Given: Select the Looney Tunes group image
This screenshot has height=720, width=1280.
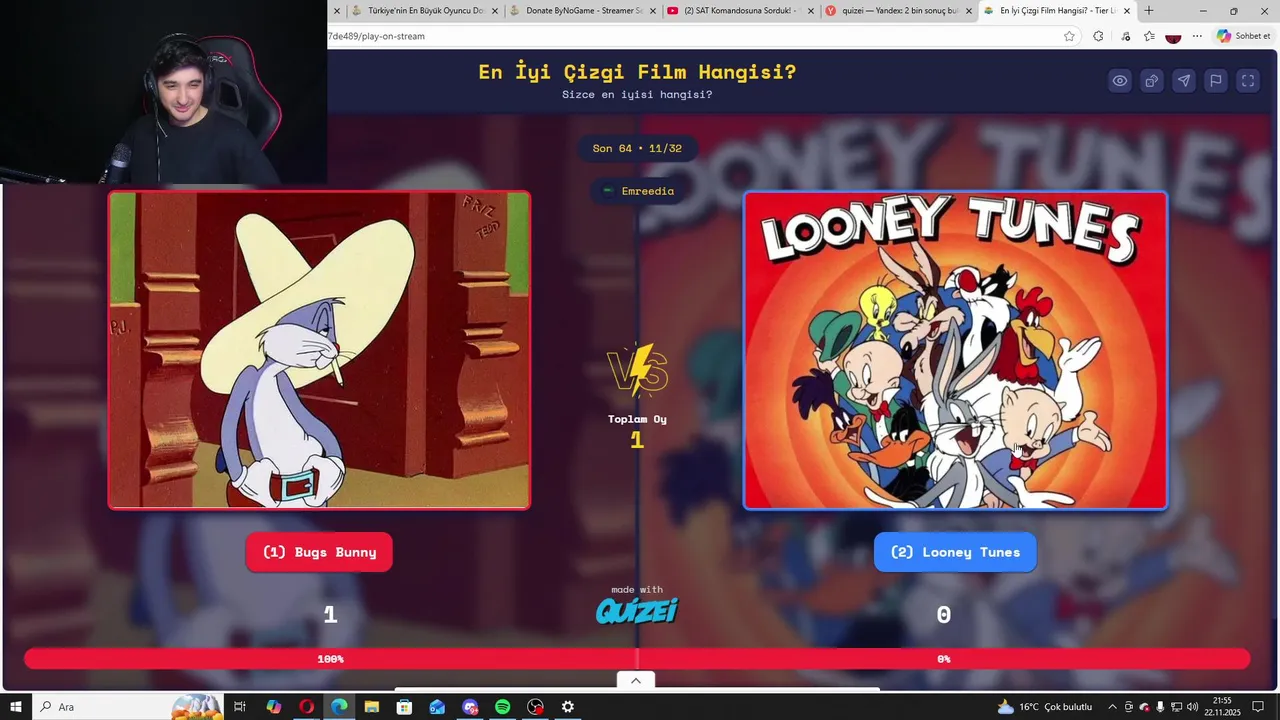Looking at the screenshot, I should [955, 350].
